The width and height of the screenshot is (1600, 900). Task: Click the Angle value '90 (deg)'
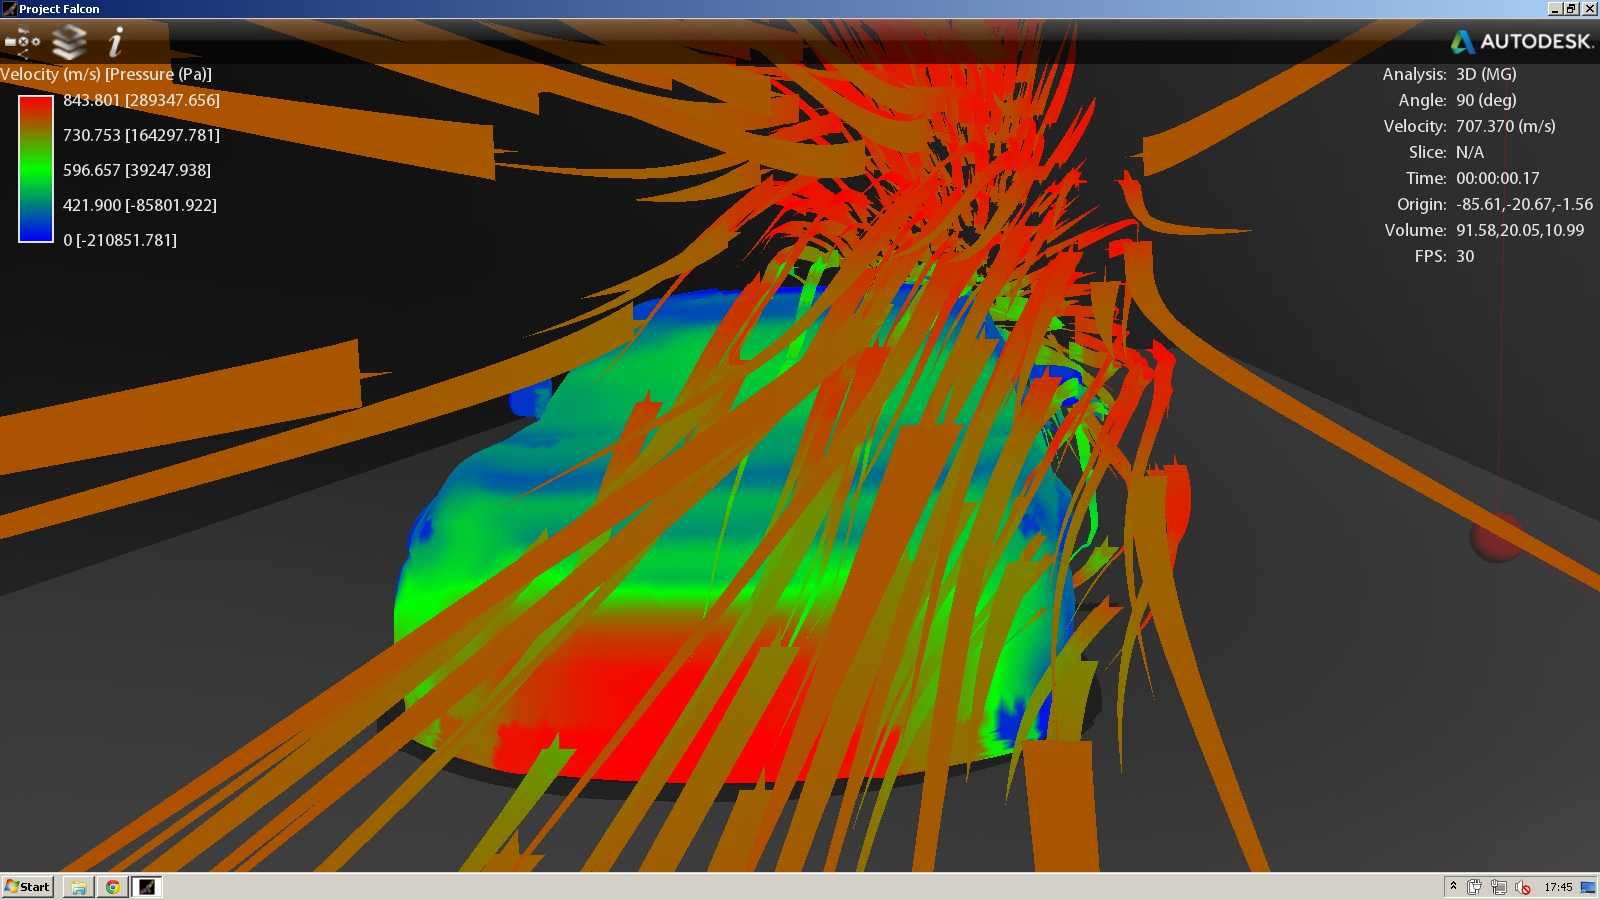tap(1486, 100)
